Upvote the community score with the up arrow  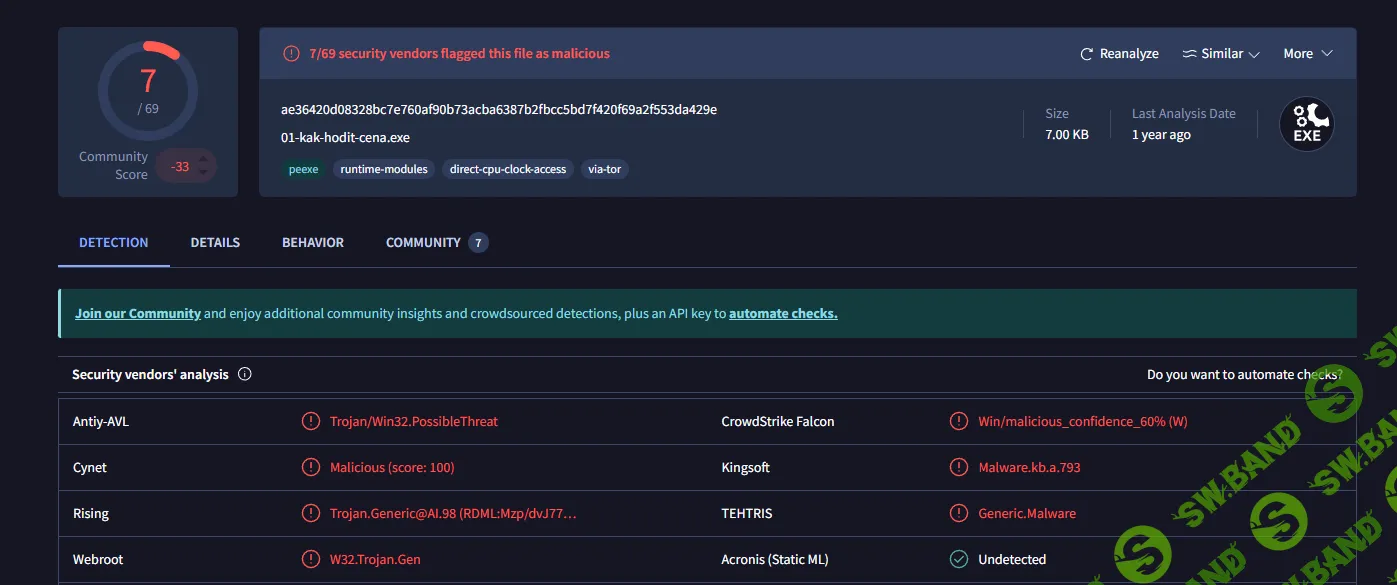coord(204,159)
